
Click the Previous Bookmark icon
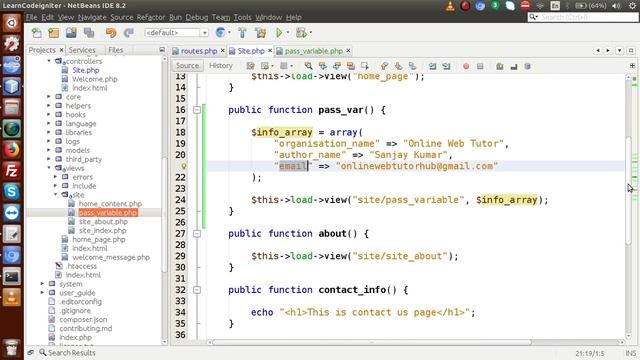[384, 66]
